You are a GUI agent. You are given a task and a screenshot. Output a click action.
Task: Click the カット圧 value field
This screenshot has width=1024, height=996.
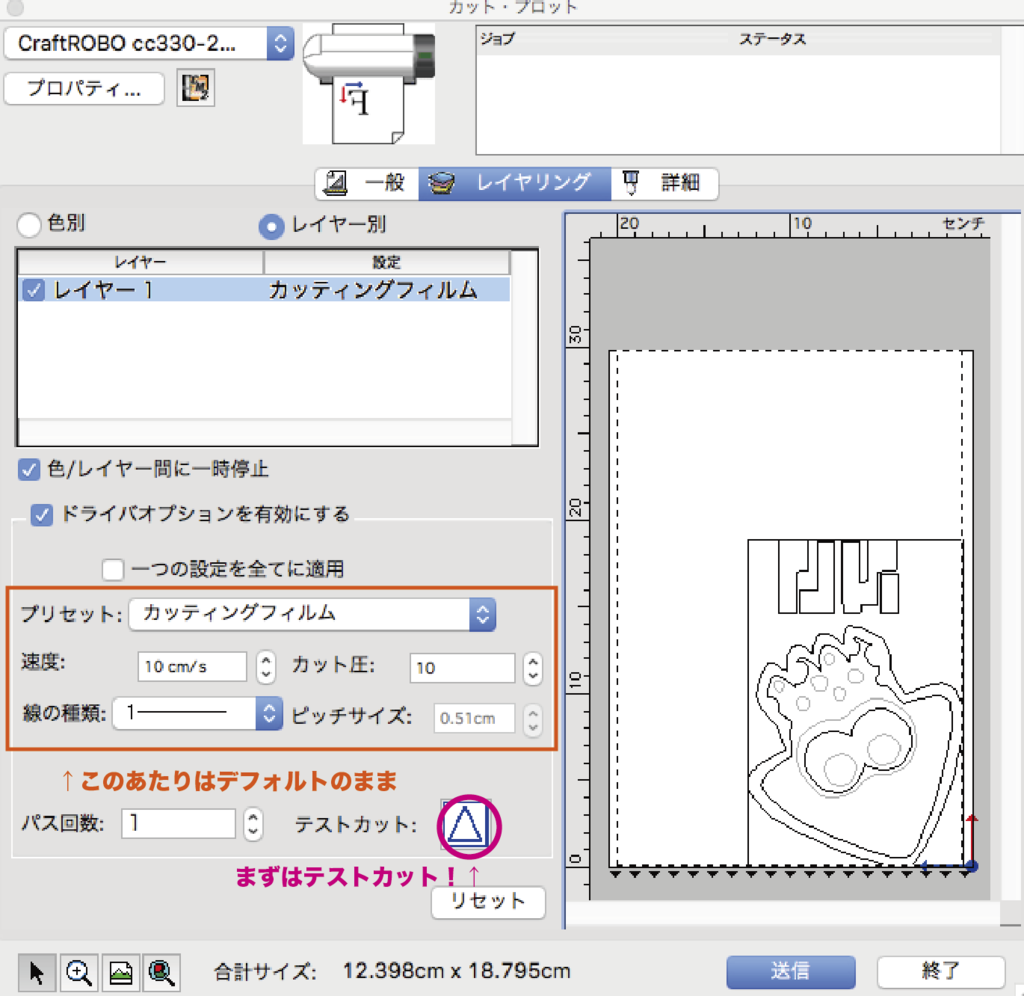(x=462, y=667)
